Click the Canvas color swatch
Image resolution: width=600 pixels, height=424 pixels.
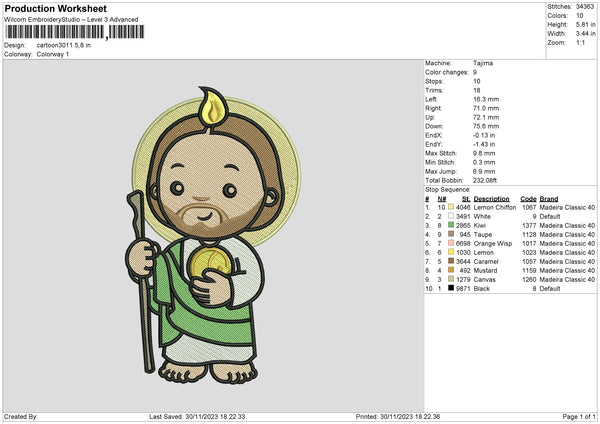[451, 279]
